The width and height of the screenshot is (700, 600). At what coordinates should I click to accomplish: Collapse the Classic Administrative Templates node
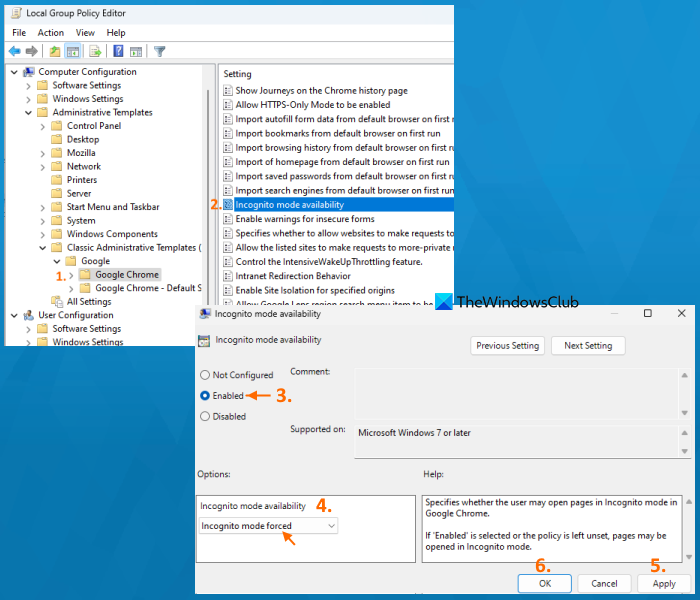43,248
